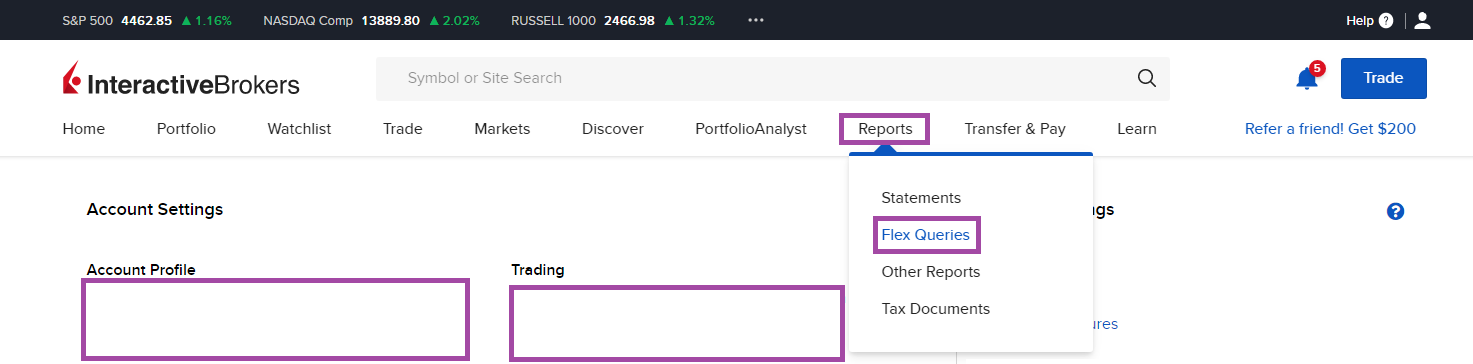This screenshot has width=1473, height=364.
Task: Choose Other Reports option
Action: pos(931,272)
